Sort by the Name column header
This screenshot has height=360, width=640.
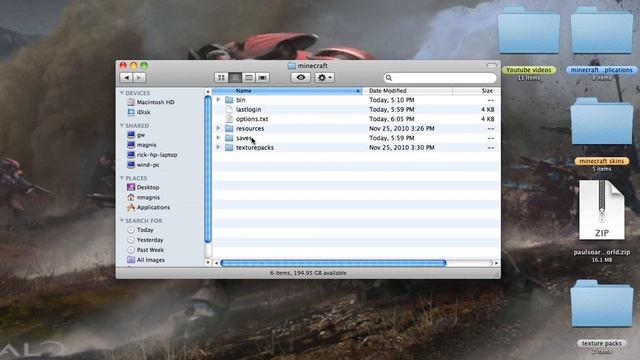(x=287, y=91)
